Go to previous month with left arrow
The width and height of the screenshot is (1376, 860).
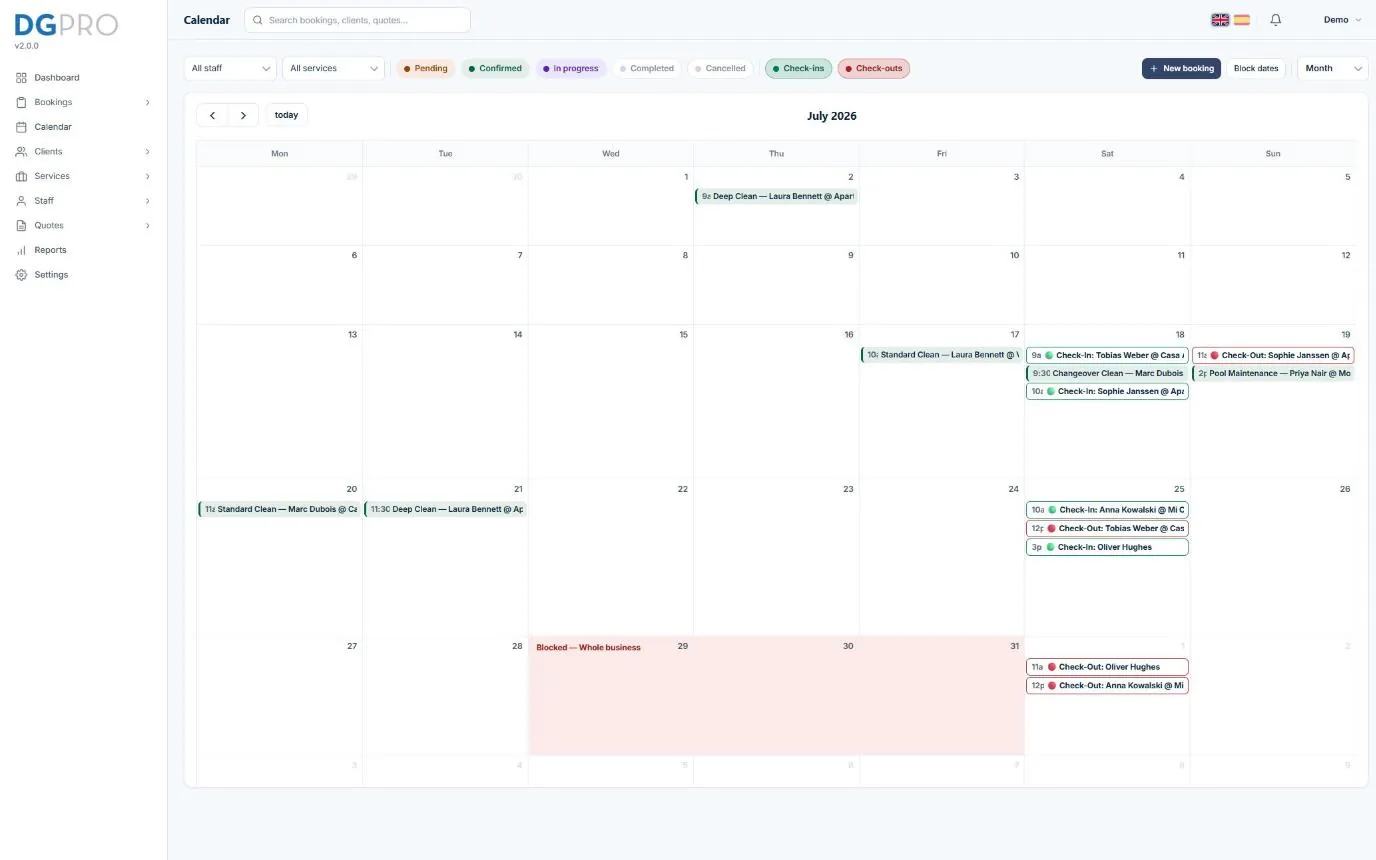click(x=212, y=115)
